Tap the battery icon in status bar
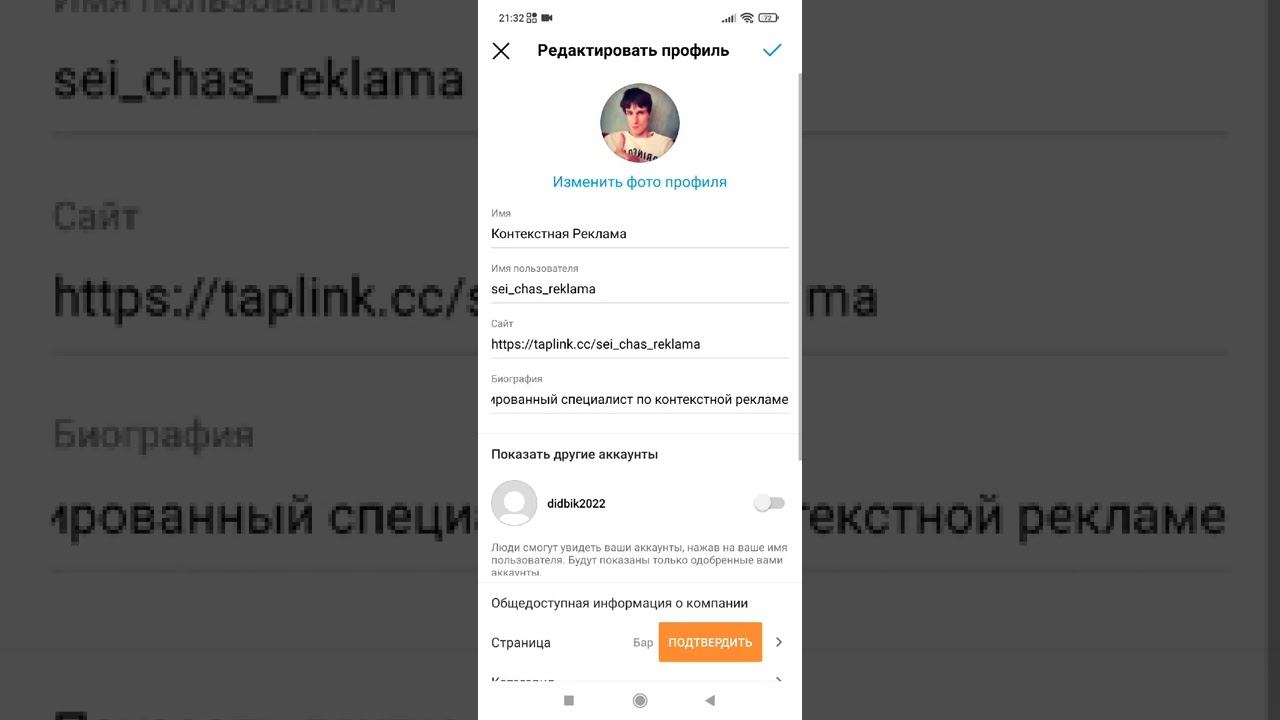This screenshot has width=1280, height=720. coord(768,18)
